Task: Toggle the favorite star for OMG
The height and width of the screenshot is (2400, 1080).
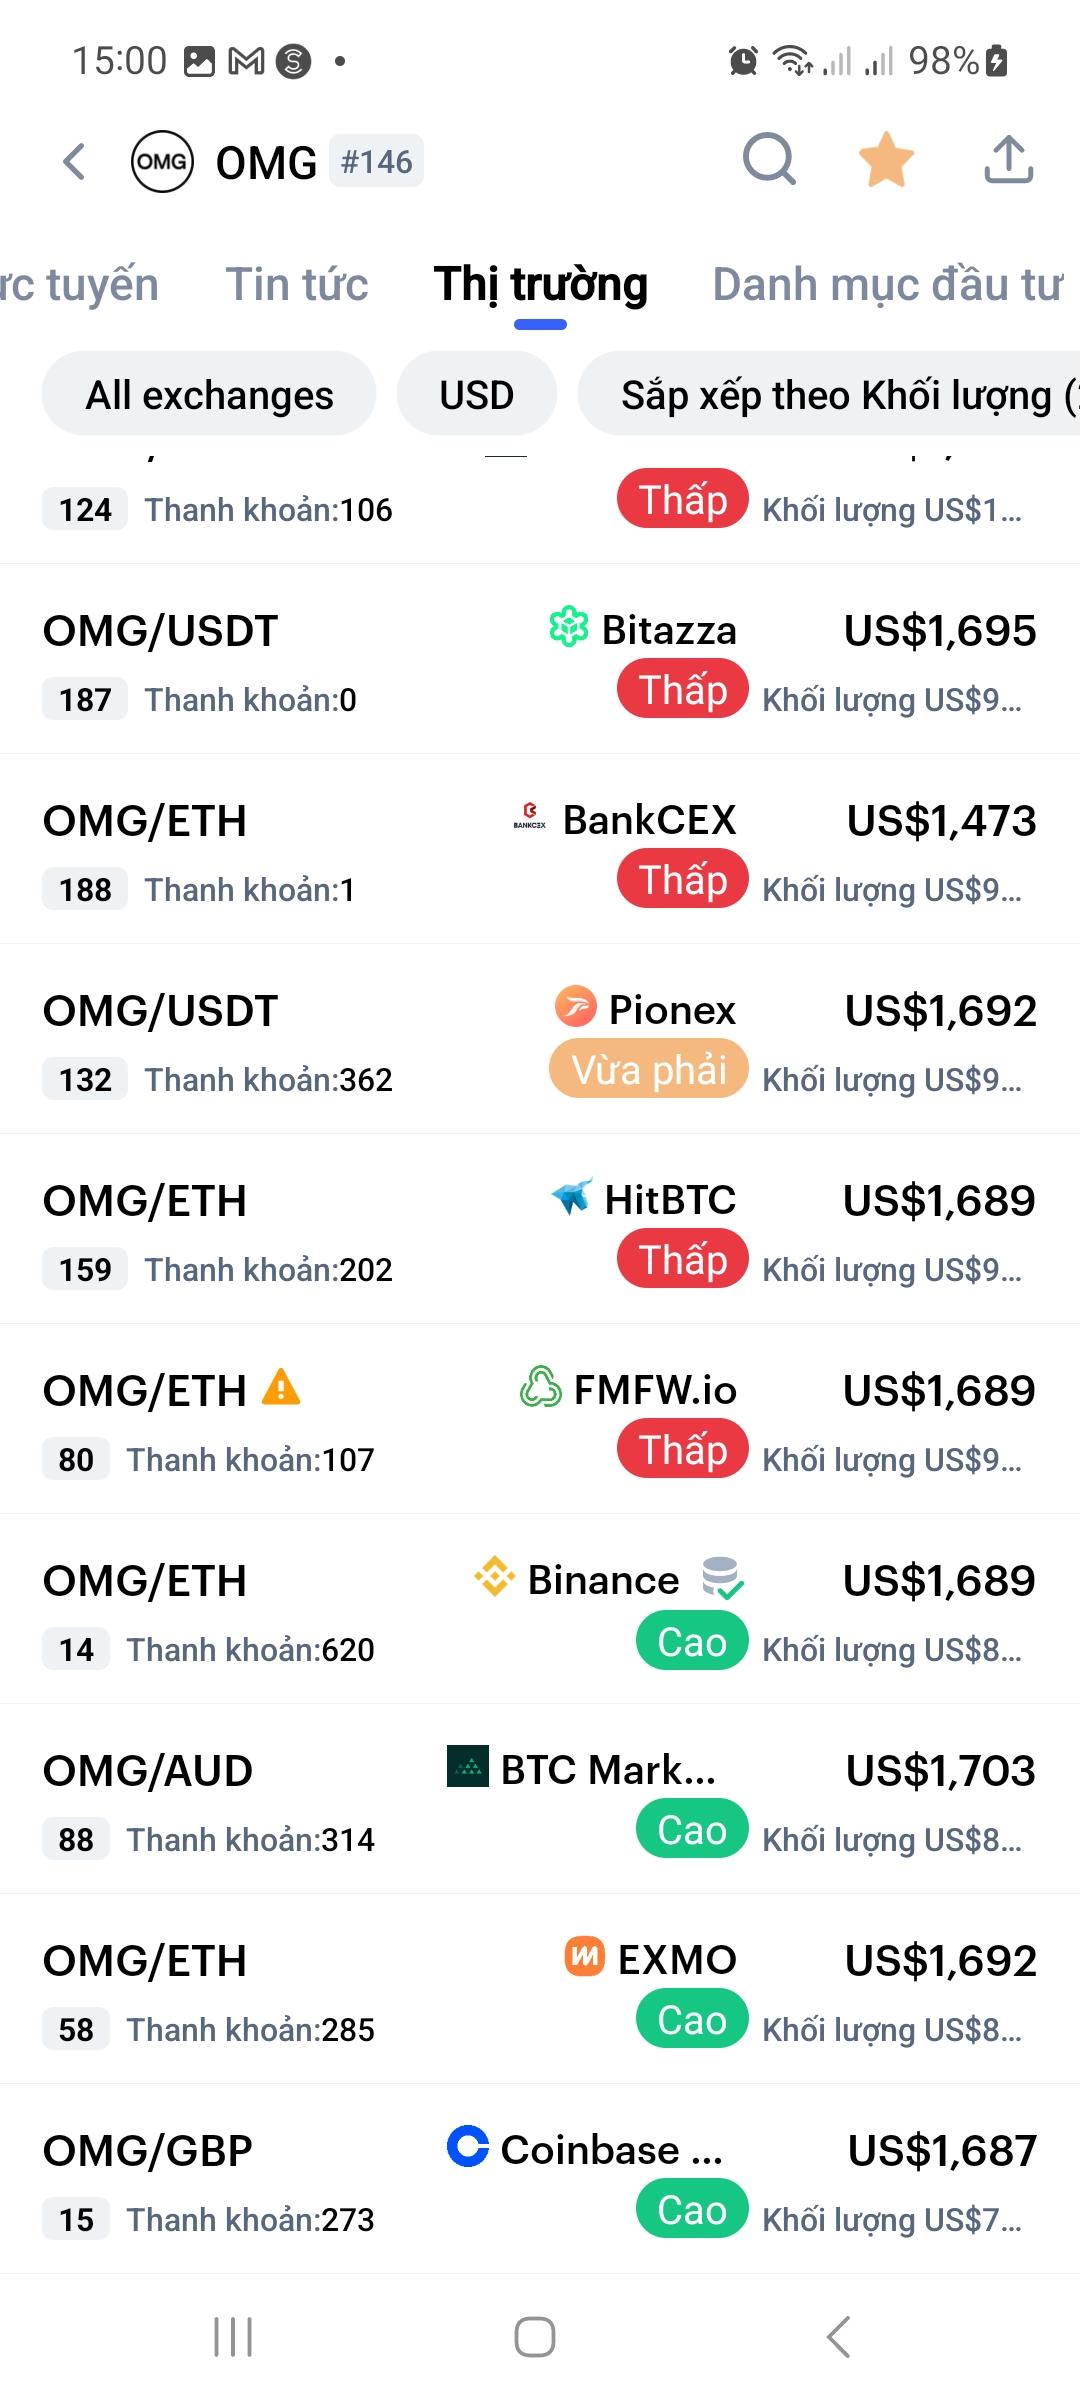Action: click(886, 160)
